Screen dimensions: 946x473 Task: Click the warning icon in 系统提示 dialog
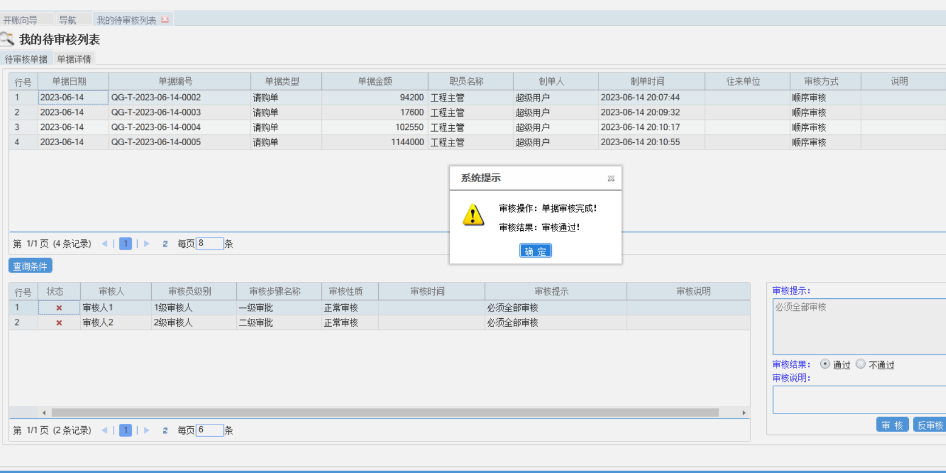tap(473, 216)
